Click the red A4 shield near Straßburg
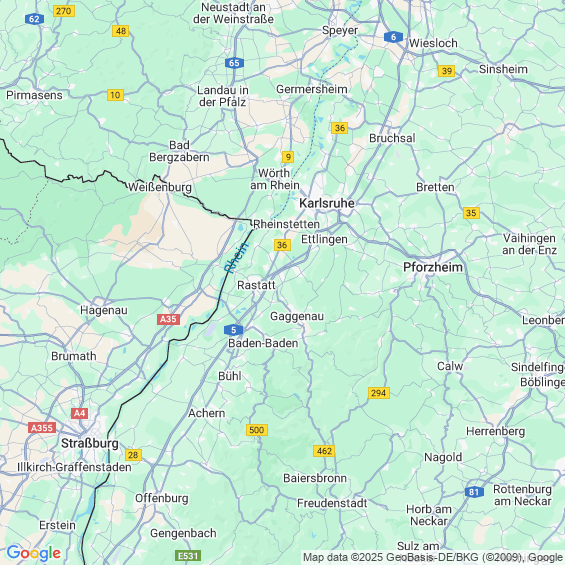 [79, 413]
